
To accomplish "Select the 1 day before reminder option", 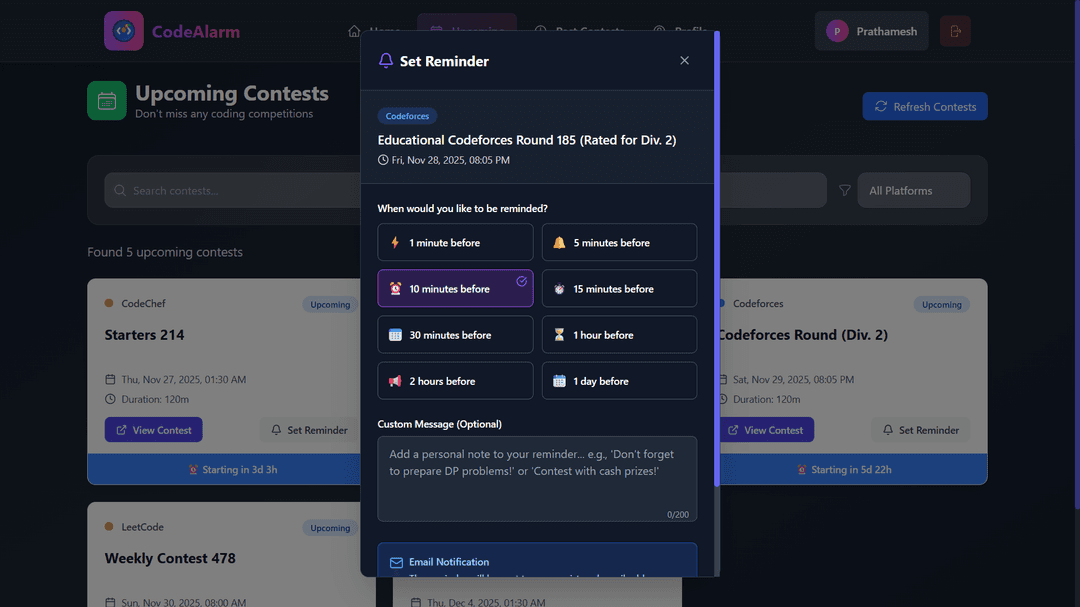I will [x=619, y=380].
